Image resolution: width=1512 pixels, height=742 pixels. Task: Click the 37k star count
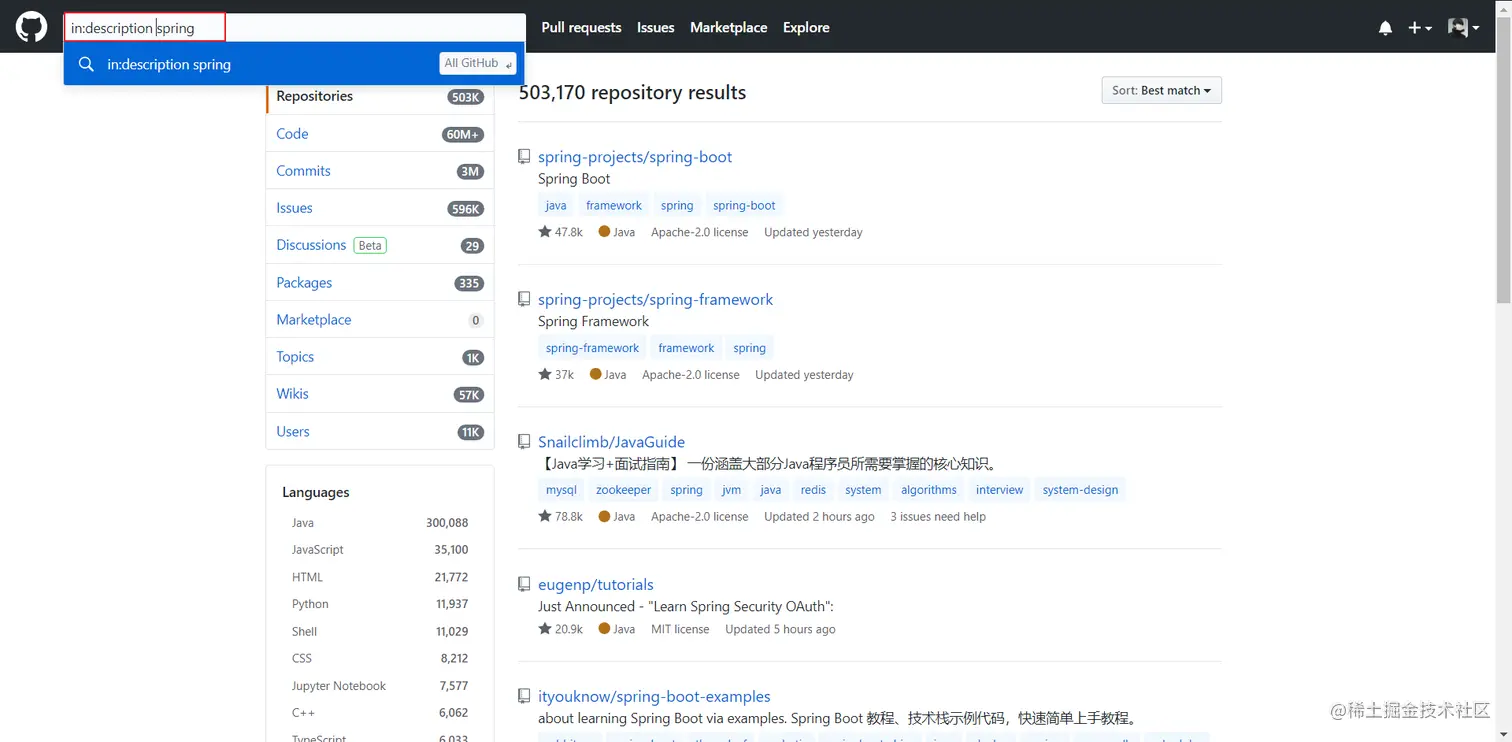[x=556, y=375]
